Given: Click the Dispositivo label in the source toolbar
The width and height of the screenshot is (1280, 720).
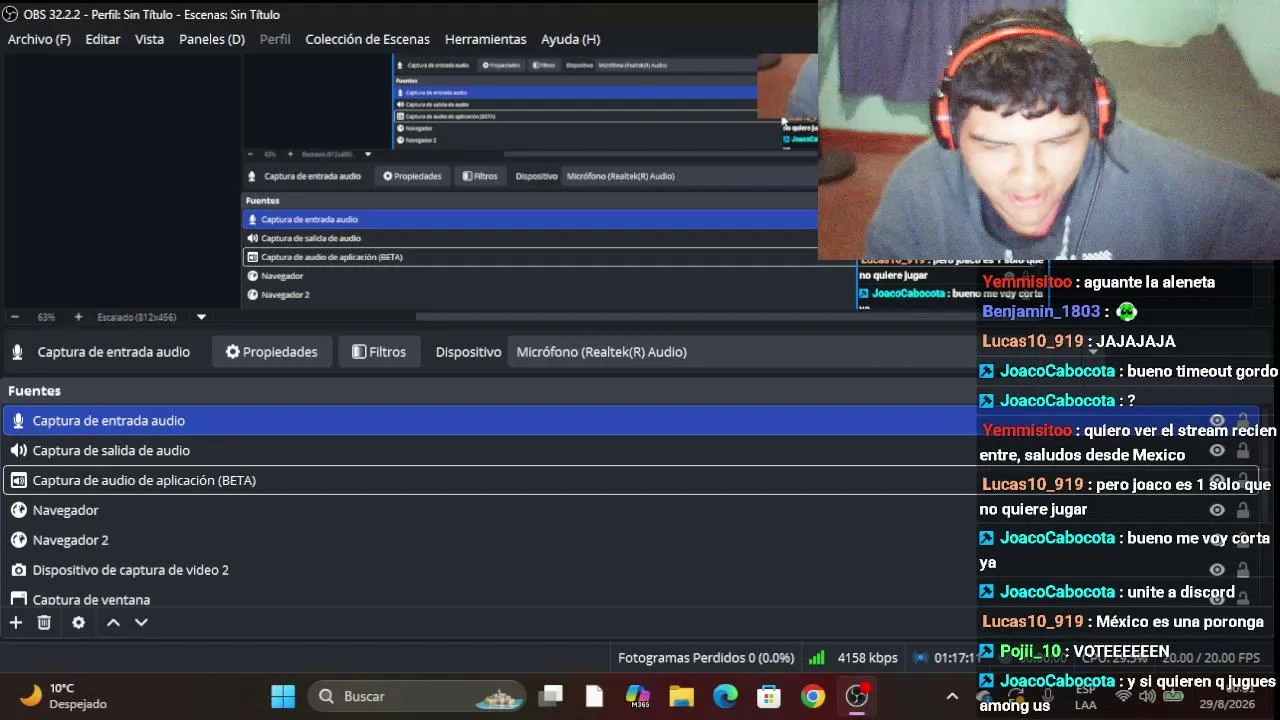Looking at the screenshot, I should [468, 352].
